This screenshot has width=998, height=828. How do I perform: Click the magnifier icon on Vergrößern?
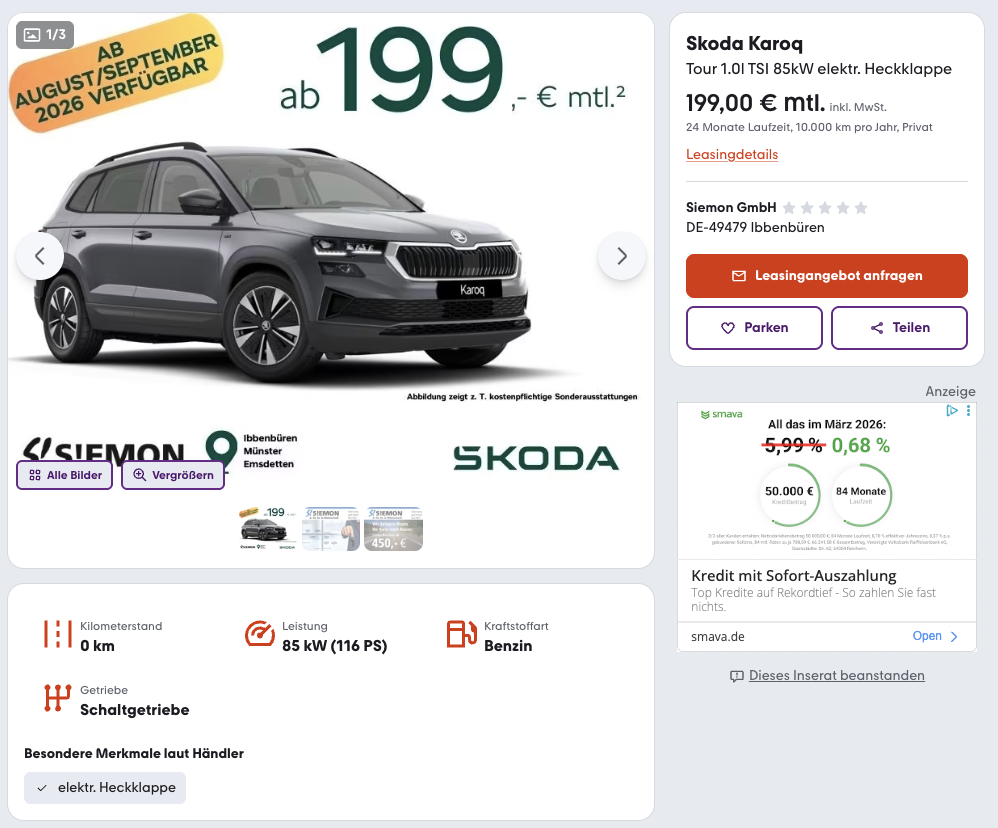[140, 475]
